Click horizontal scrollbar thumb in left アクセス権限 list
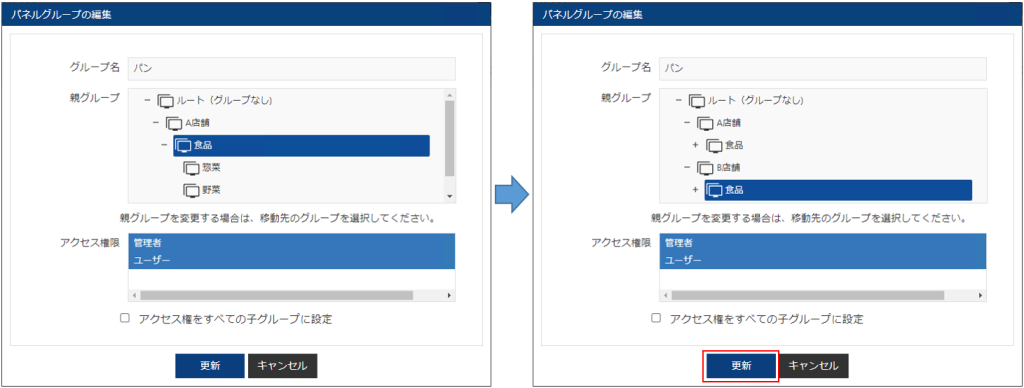Viewport: 1024px width, 388px height. coord(276,295)
